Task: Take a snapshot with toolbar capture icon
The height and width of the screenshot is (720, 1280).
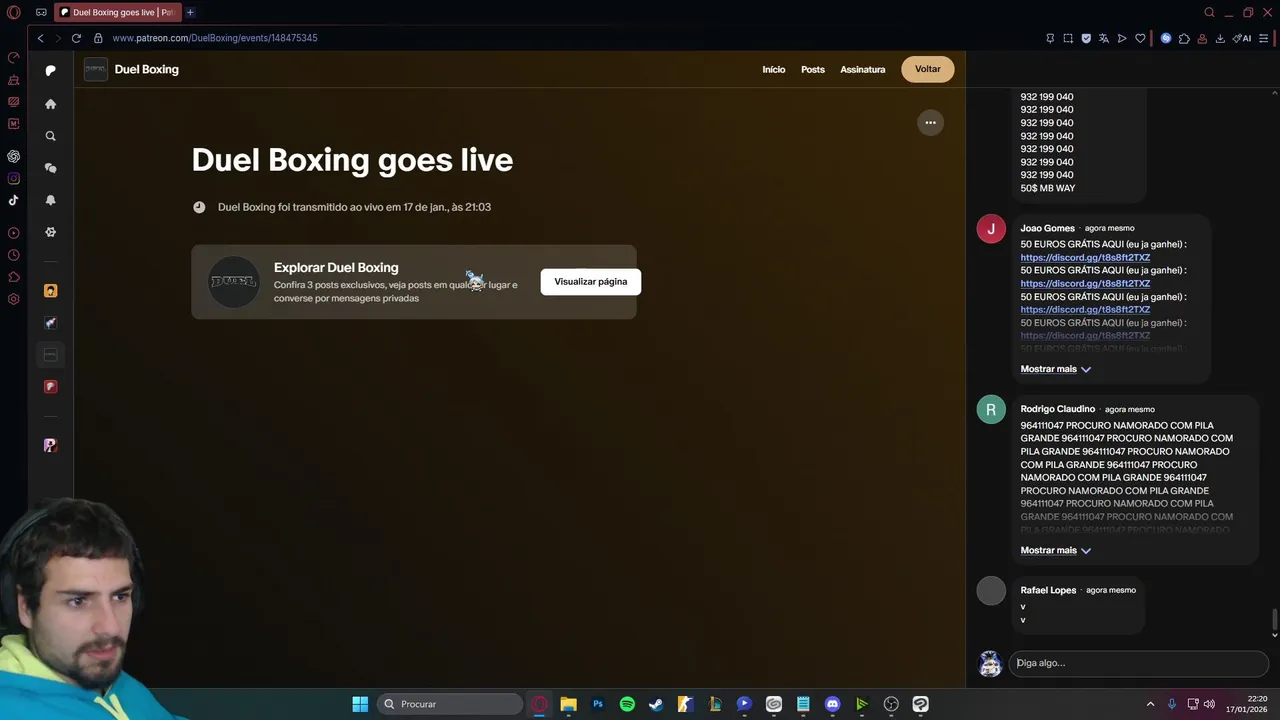Action: click(x=1068, y=38)
